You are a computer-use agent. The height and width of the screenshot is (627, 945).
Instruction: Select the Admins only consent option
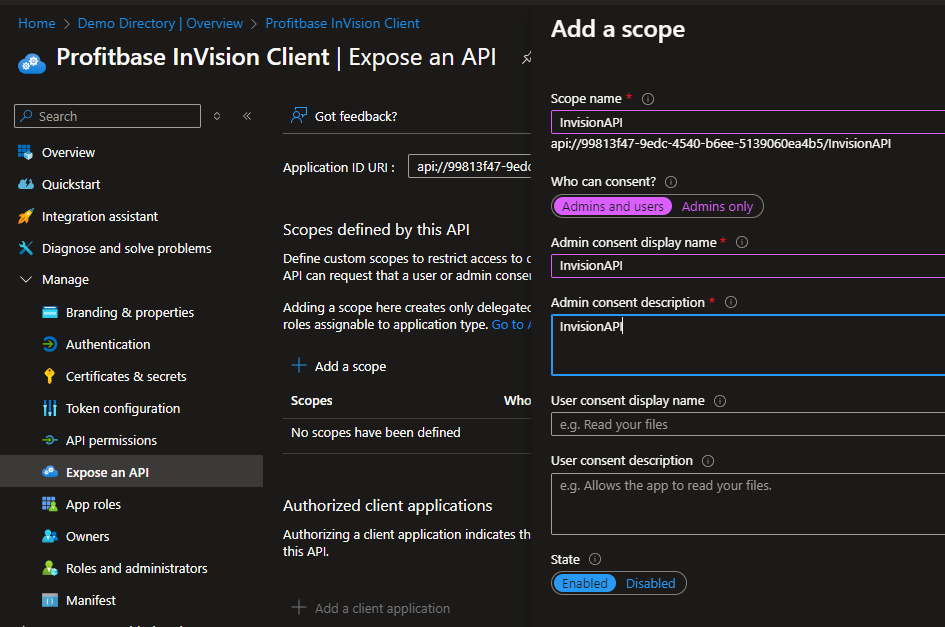click(717, 206)
